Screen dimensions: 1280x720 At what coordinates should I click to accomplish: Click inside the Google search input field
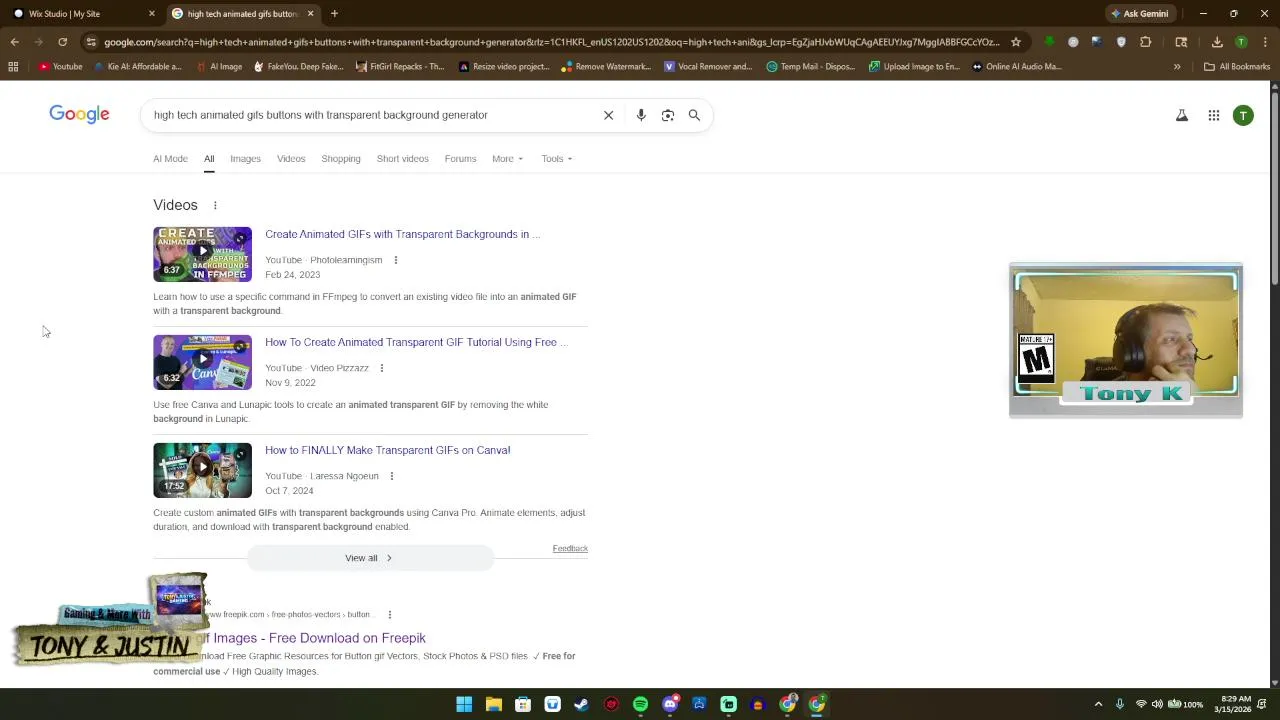[370, 115]
